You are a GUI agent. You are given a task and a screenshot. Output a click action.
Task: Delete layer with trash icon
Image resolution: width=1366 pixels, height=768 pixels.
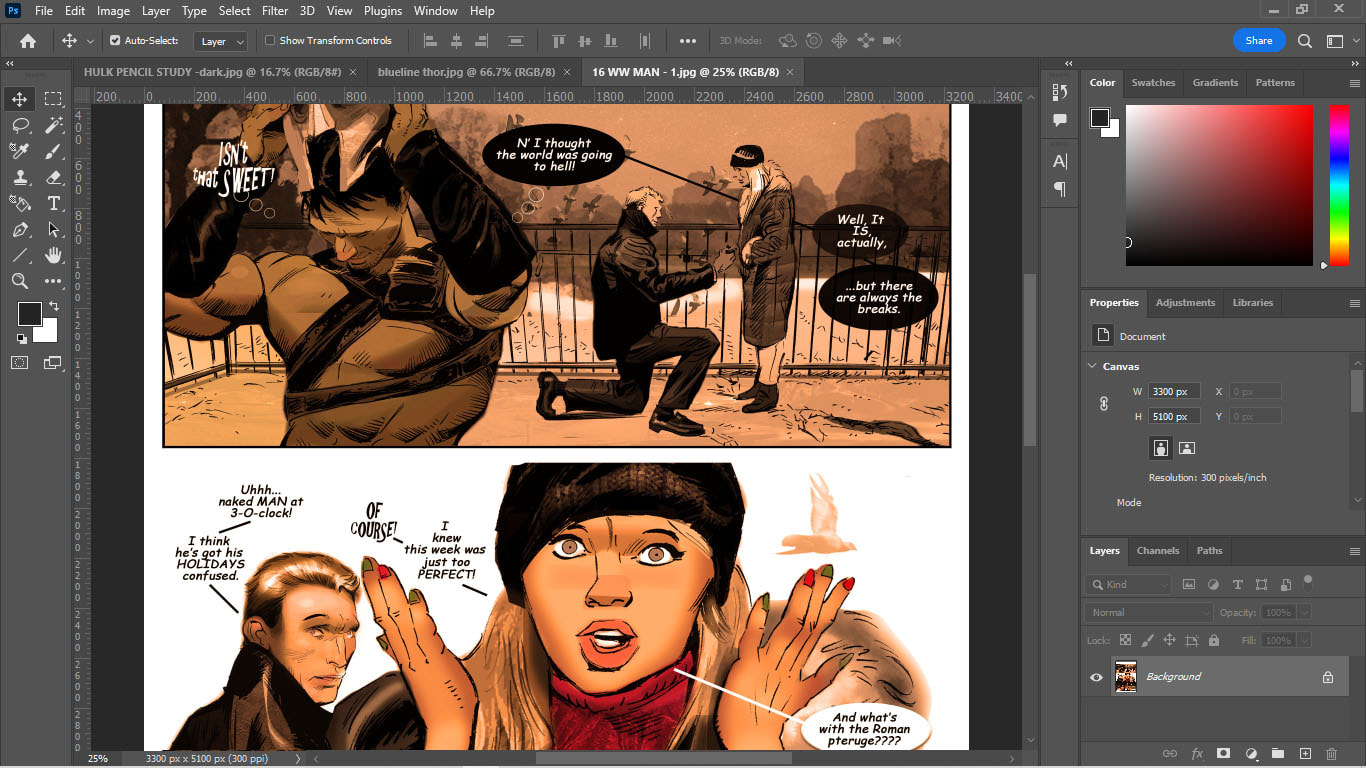(x=1331, y=753)
